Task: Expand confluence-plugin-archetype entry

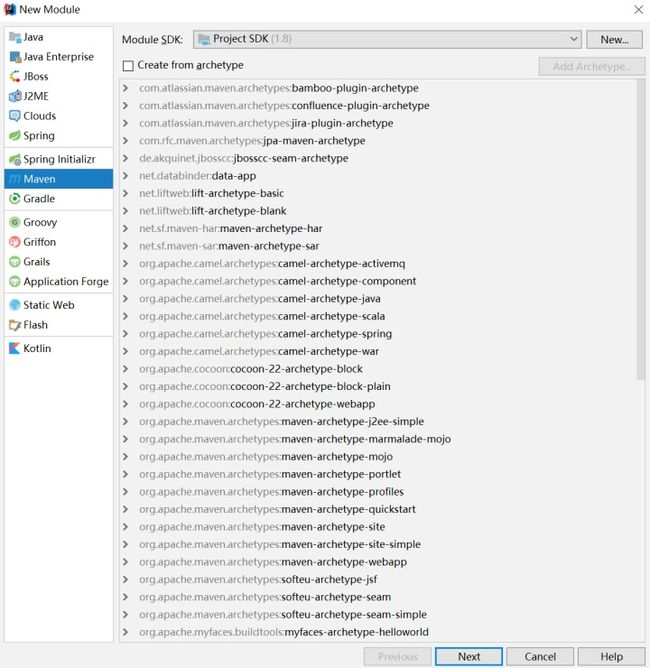Action: click(x=125, y=106)
